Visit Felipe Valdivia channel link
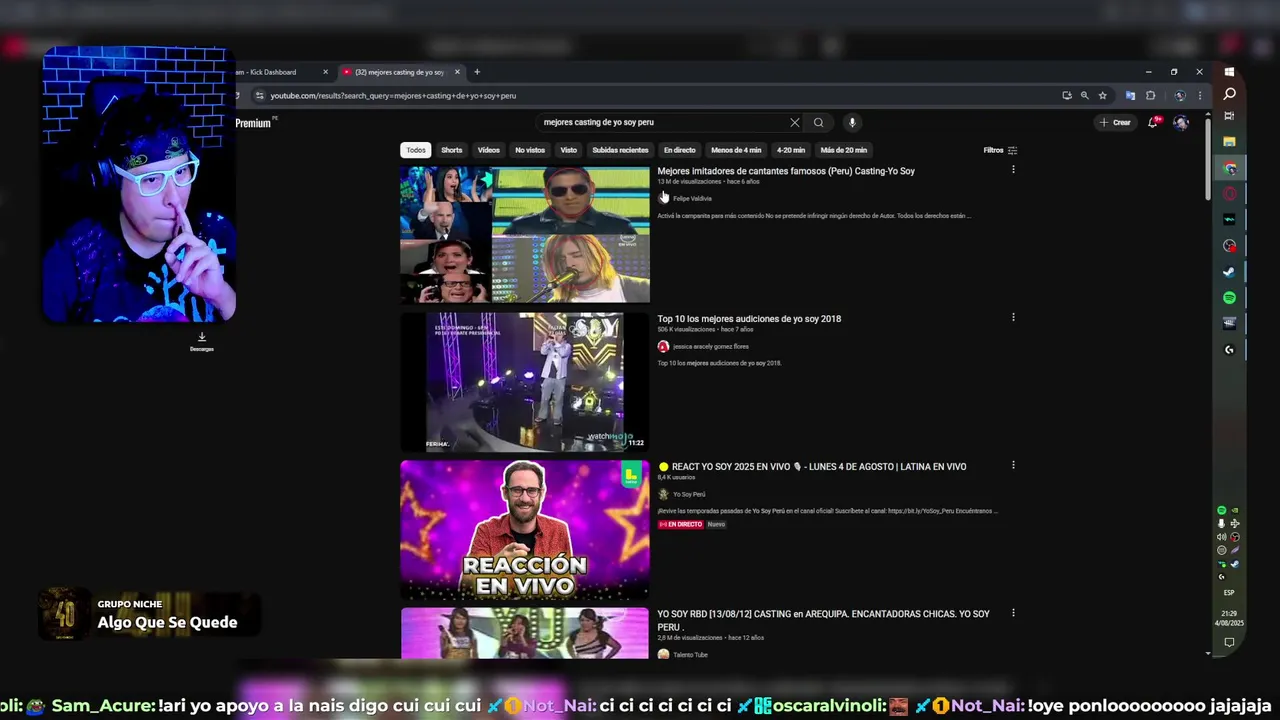 [x=692, y=198]
